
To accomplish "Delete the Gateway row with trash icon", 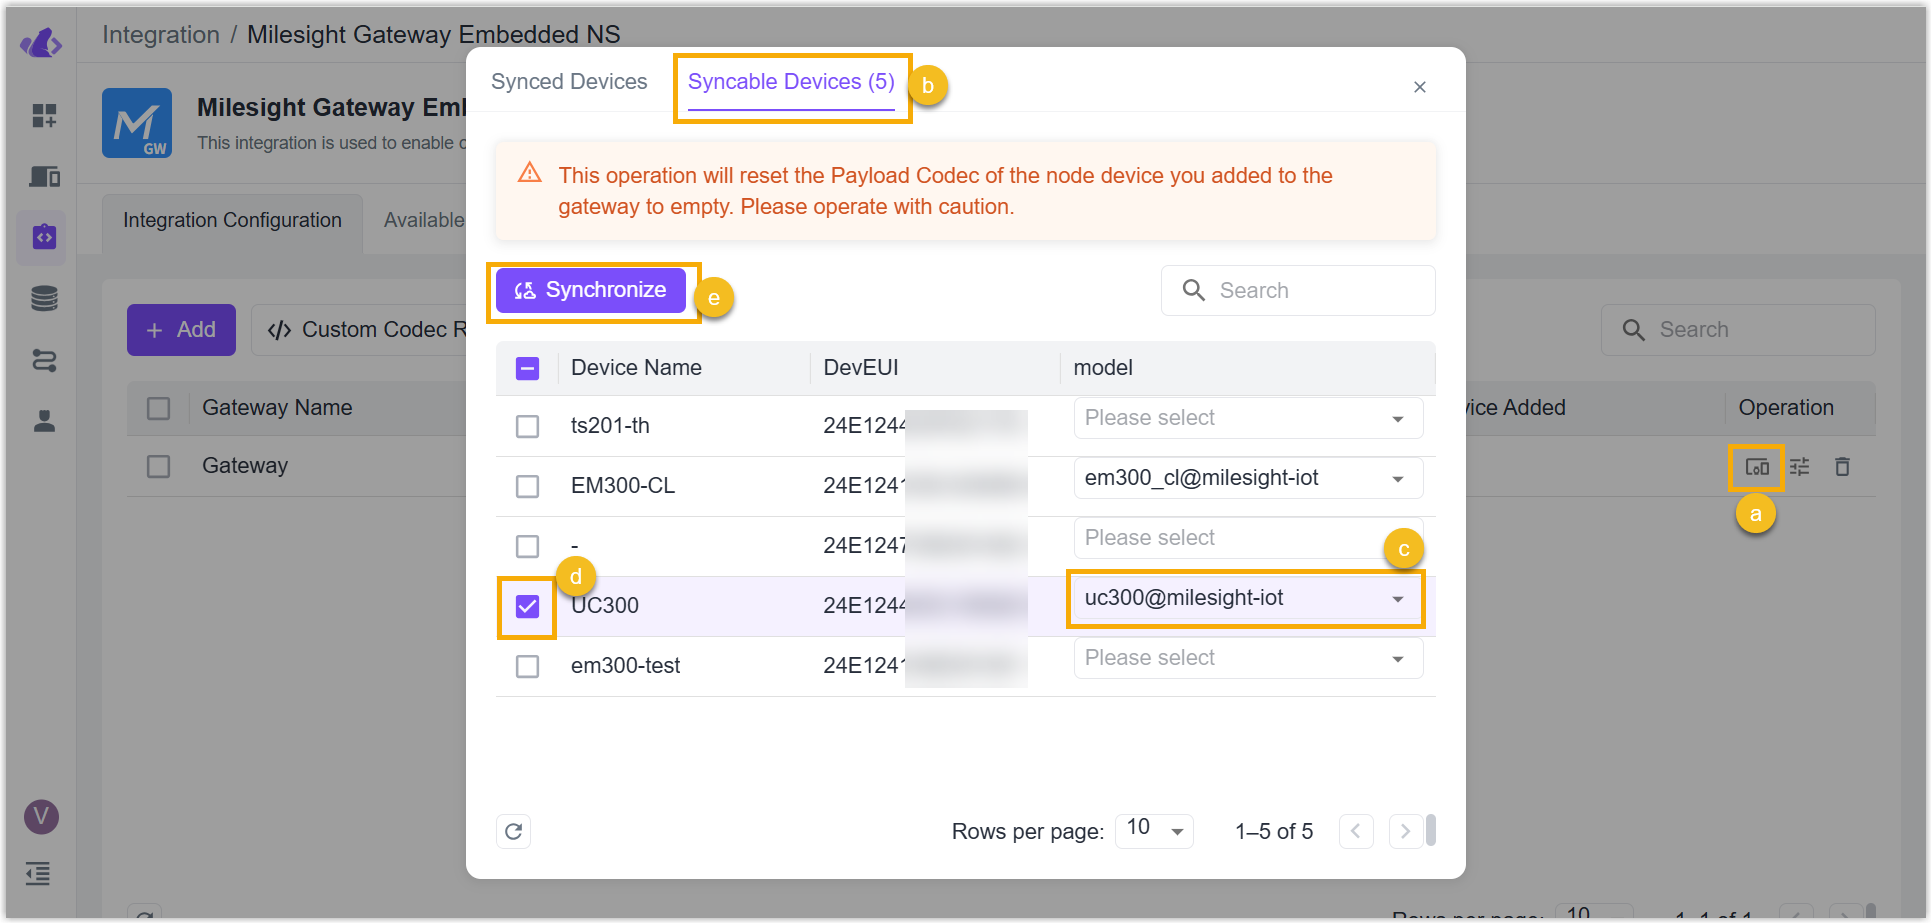I will point(1842,467).
